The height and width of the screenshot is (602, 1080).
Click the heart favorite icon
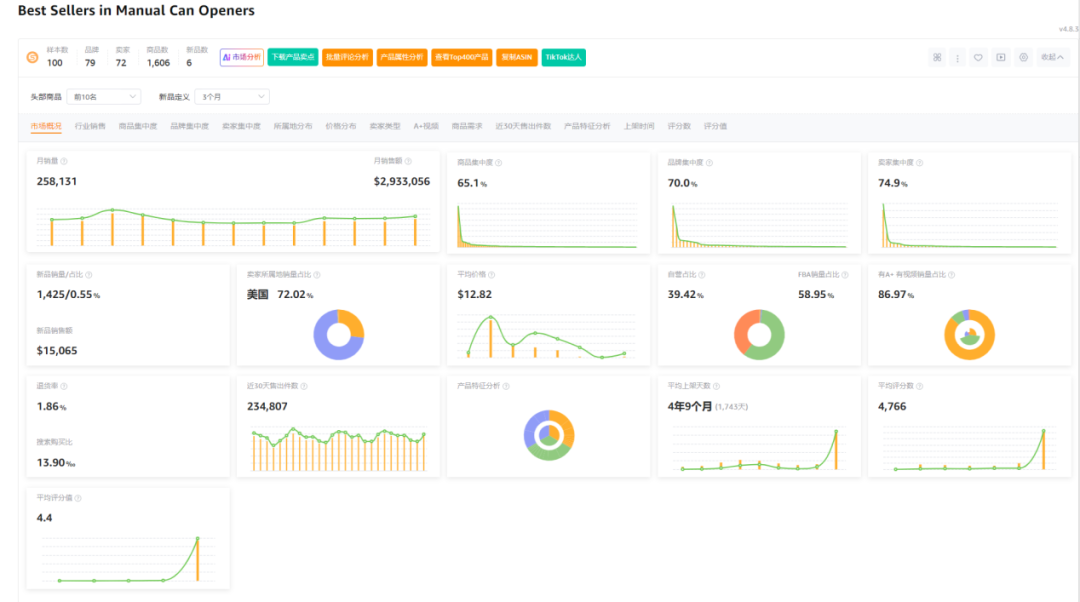(978, 57)
